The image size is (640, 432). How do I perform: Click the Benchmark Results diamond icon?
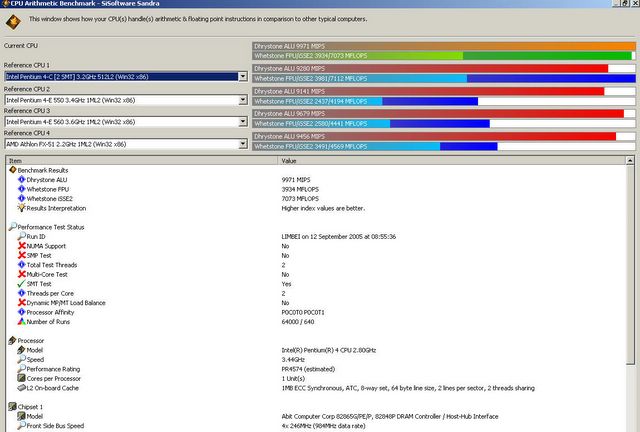click(x=13, y=170)
